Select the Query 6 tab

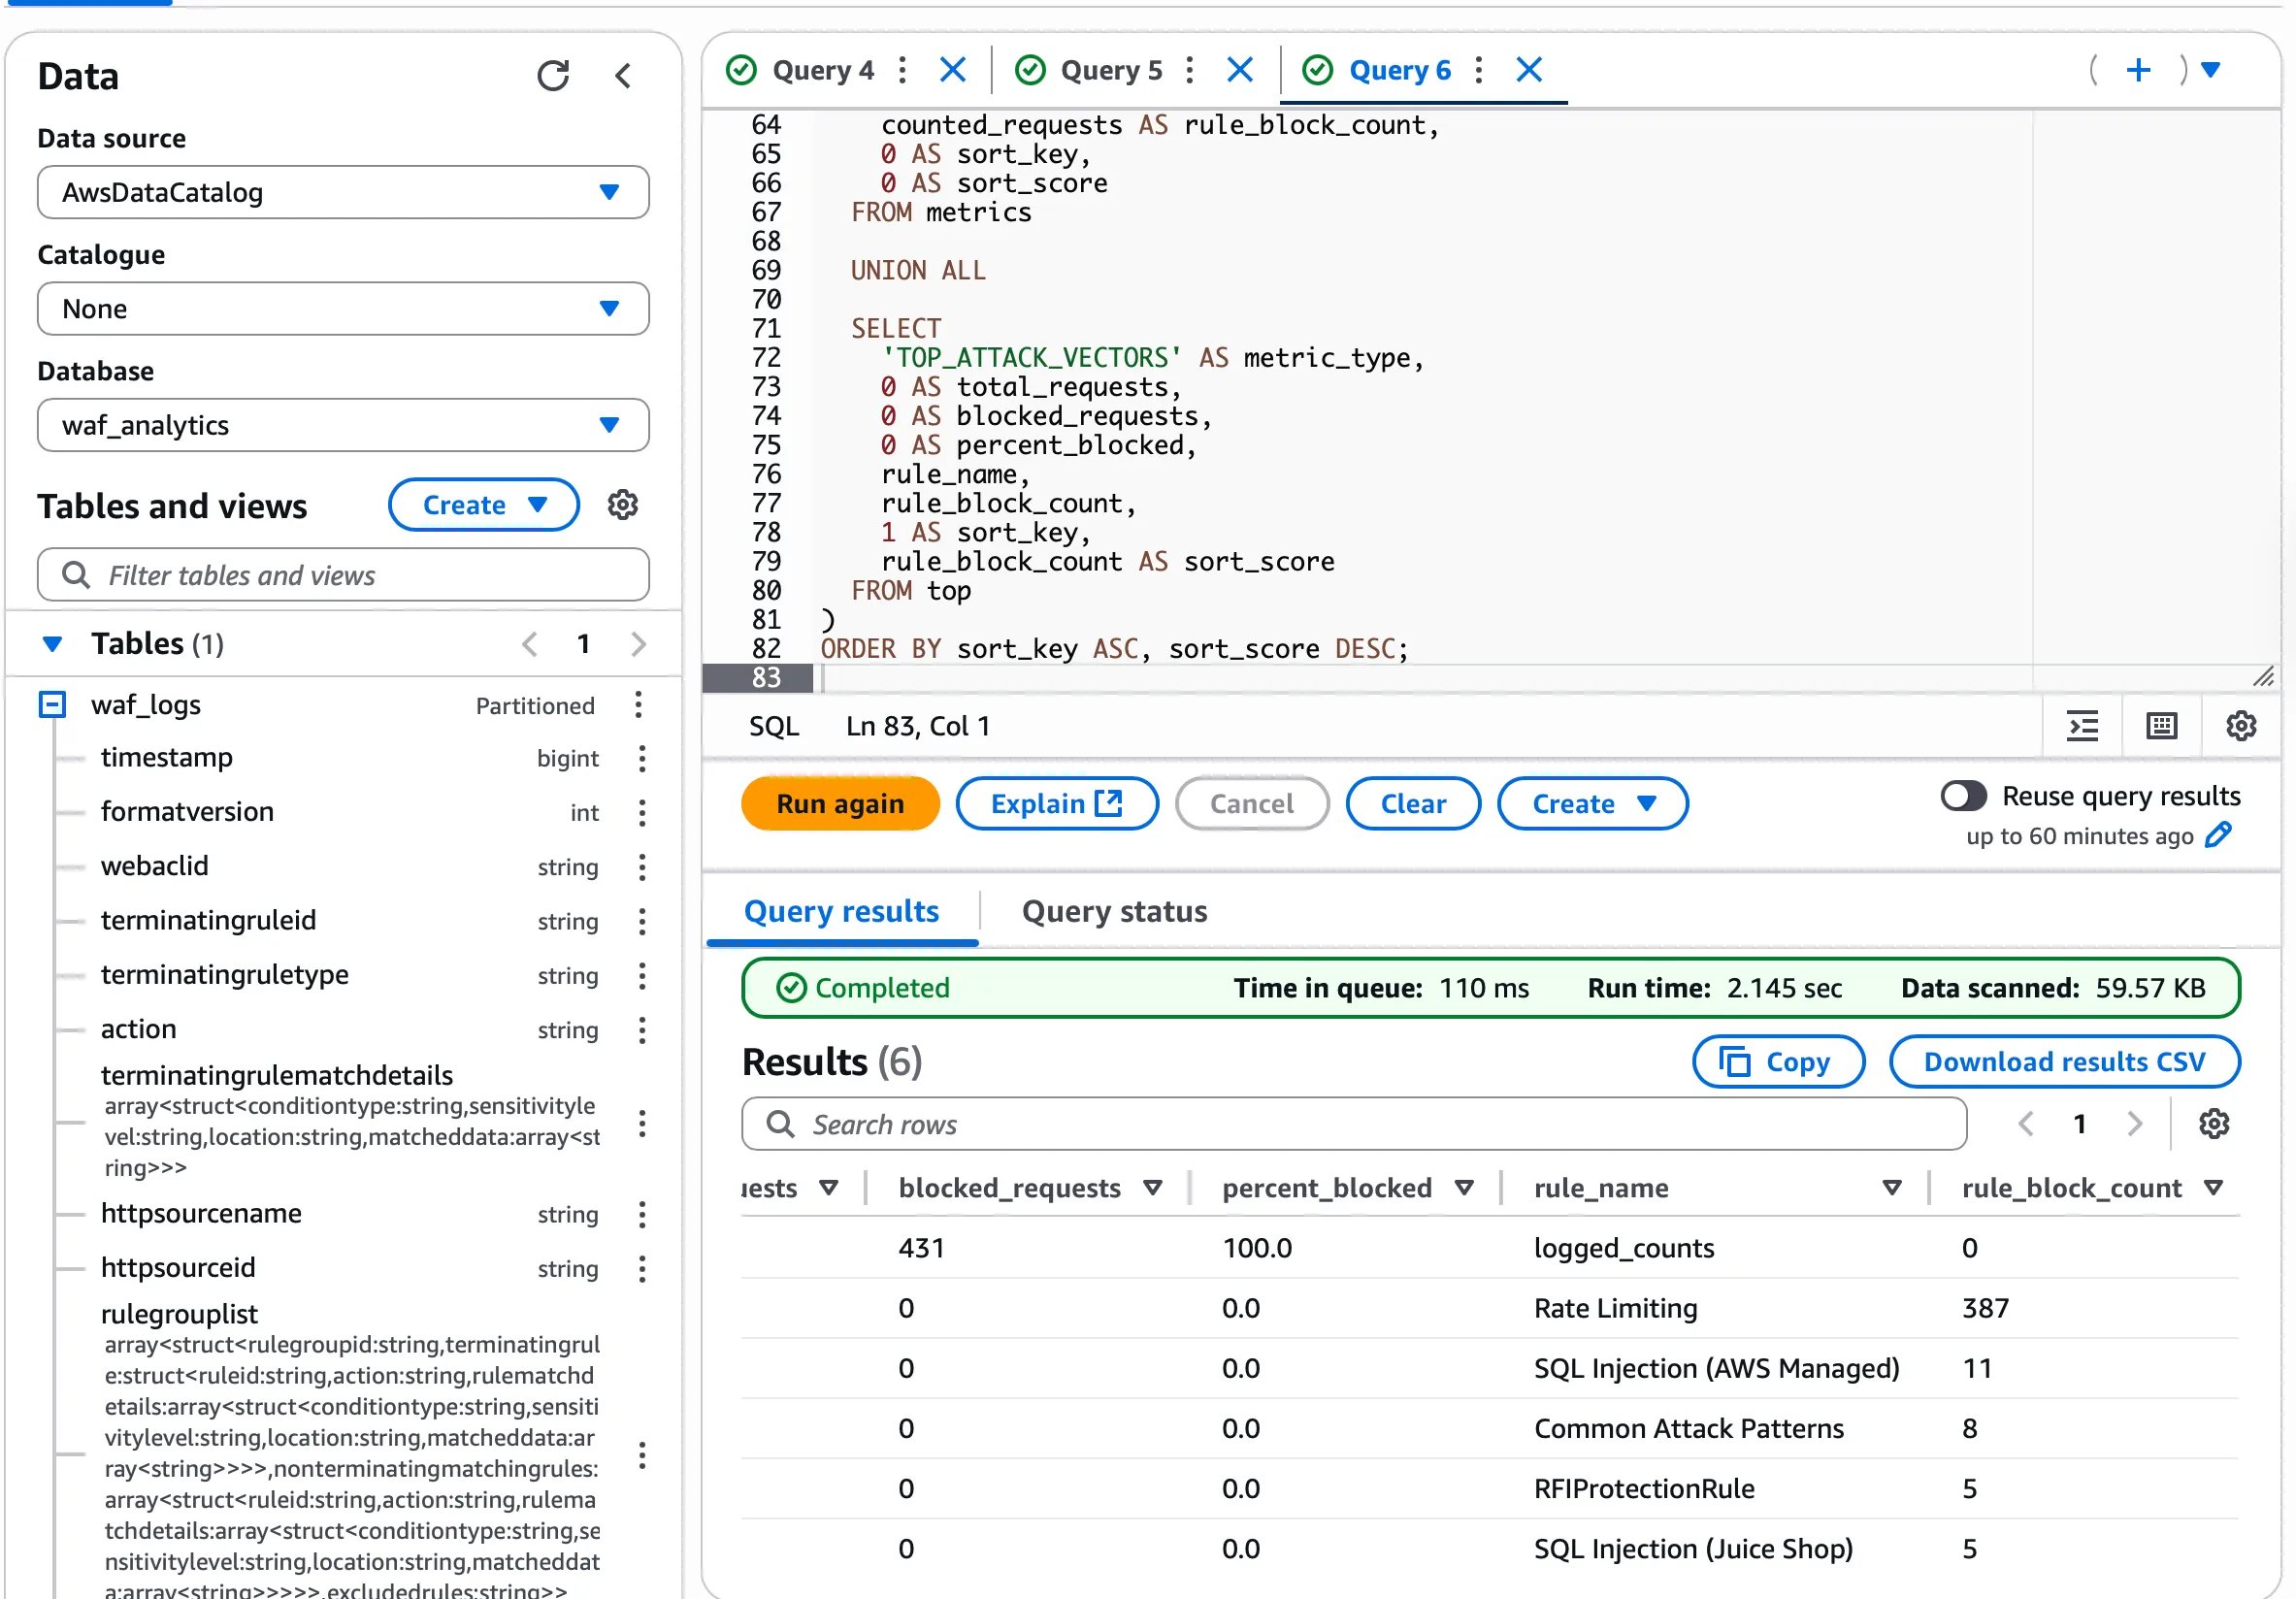tap(1399, 70)
